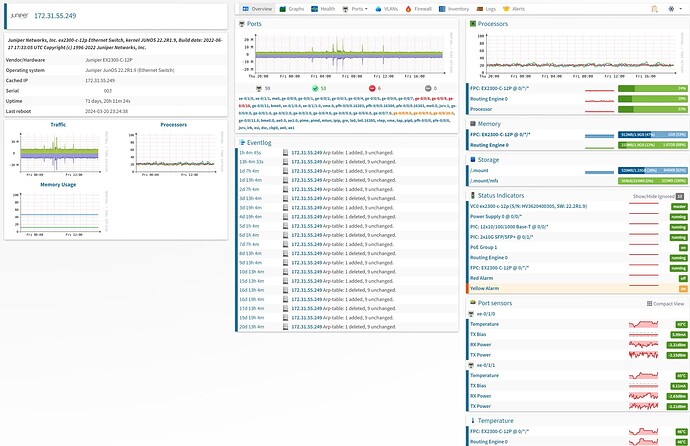Click the red down-ports icon showing 6

(372, 88)
